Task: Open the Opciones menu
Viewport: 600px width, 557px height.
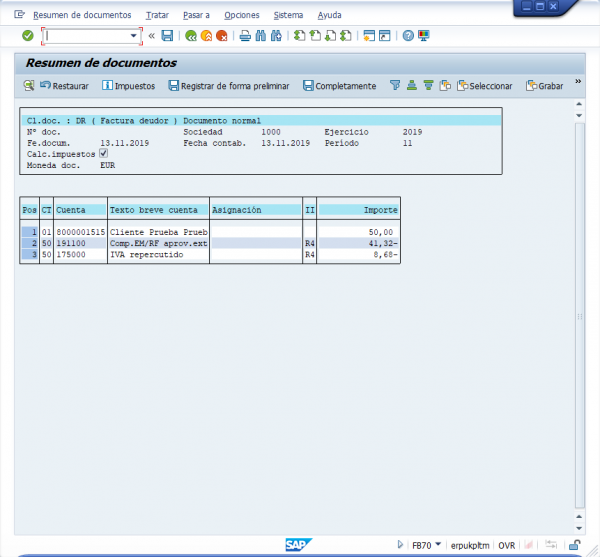Action: [x=241, y=15]
